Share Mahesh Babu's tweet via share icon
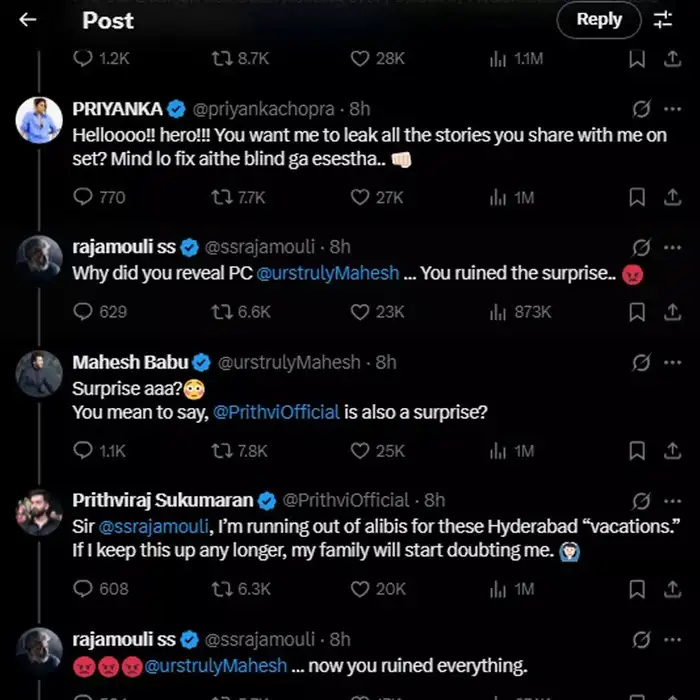The height and width of the screenshot is (700, 700). (x=672, y=451)
